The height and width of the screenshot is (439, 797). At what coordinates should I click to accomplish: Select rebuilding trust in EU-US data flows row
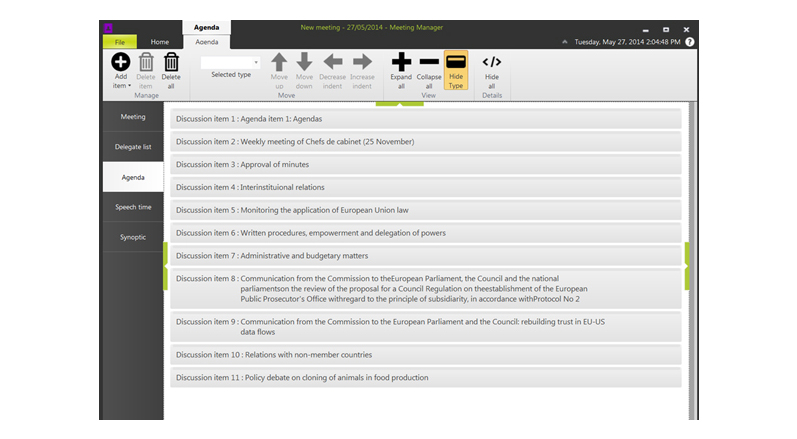click(426, 327)
